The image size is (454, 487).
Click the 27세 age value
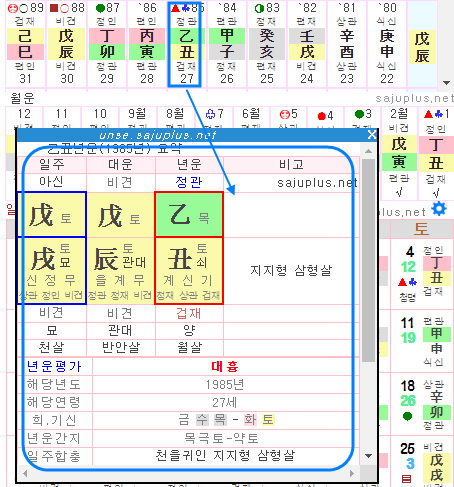click(225, 403)
